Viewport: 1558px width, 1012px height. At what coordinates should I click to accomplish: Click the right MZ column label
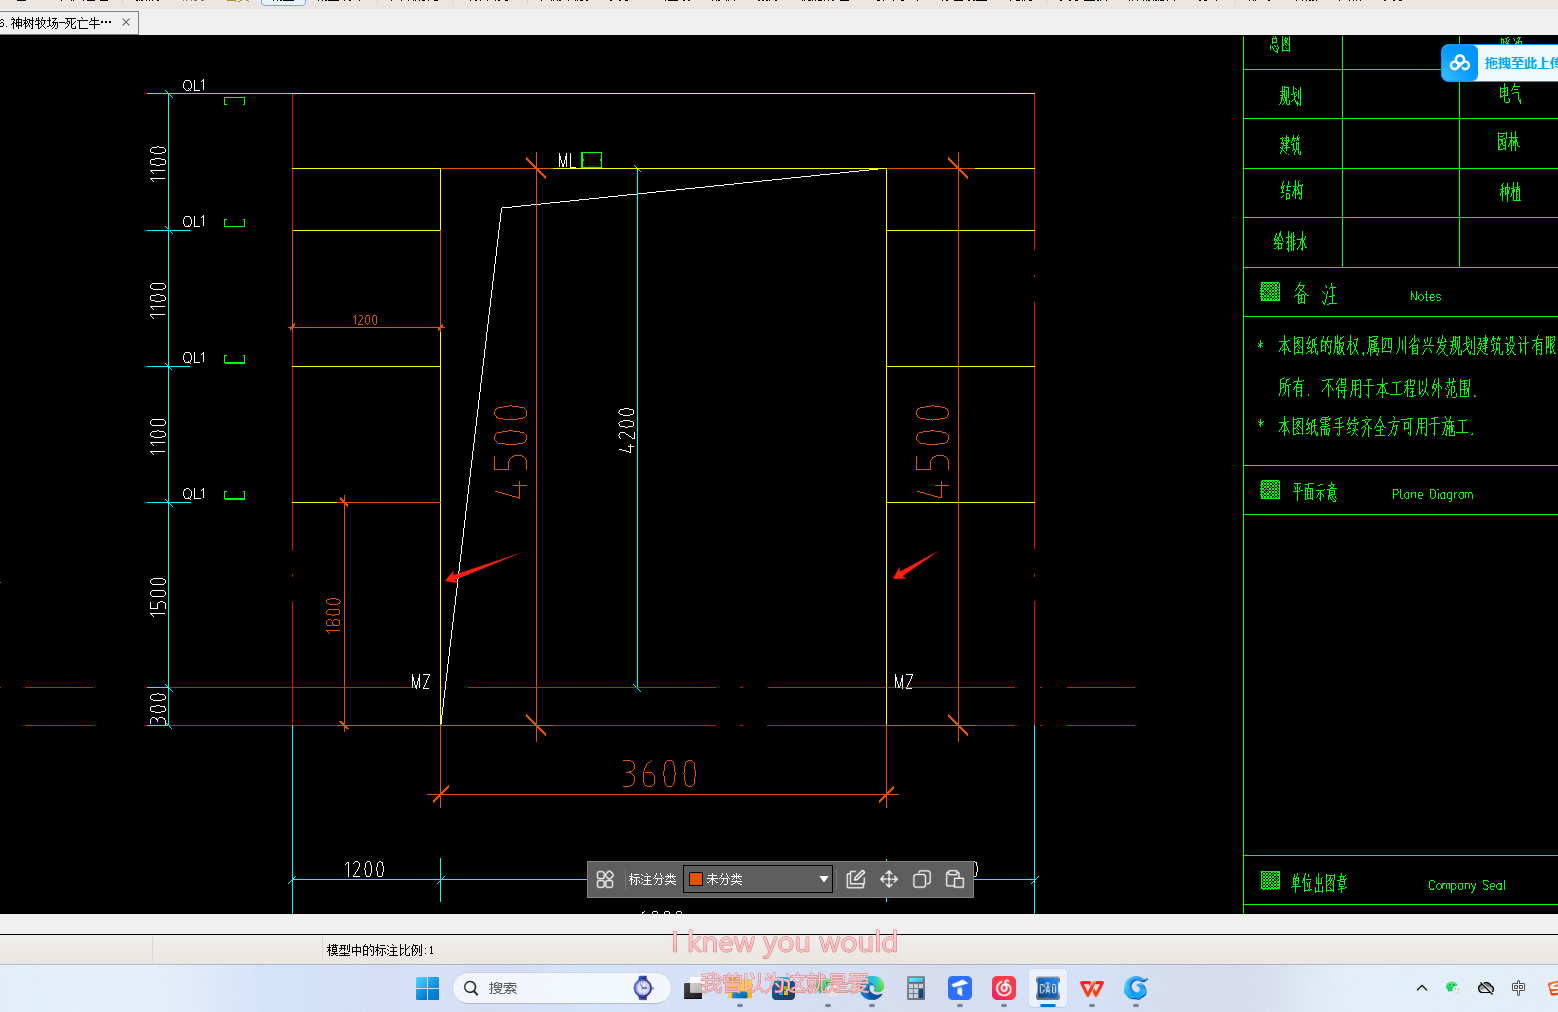(x=903, y=682)
